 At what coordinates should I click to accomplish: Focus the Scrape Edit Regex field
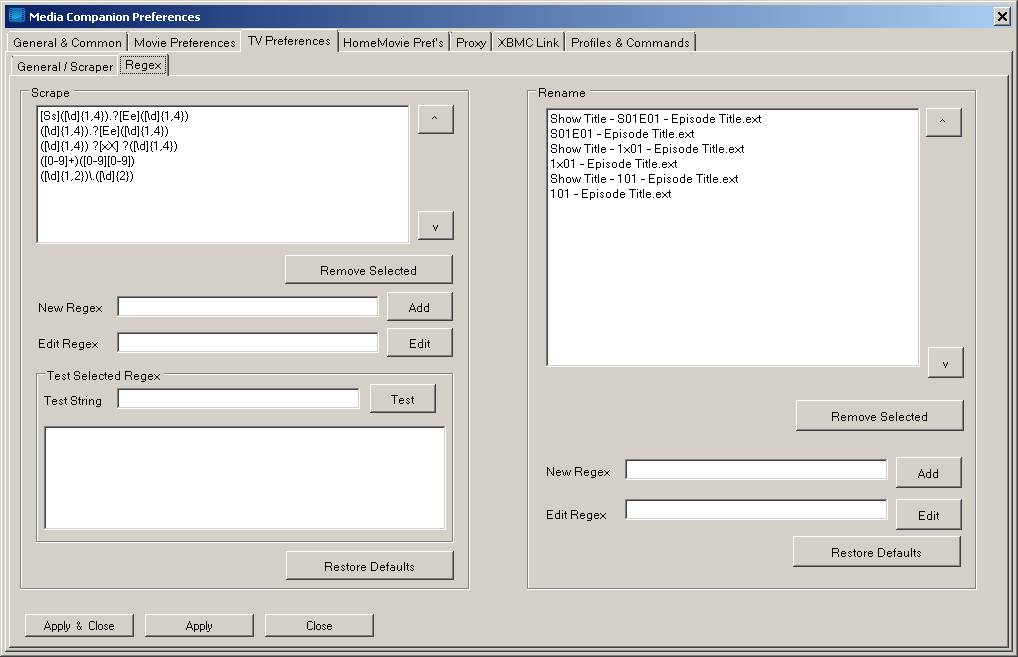248,343
